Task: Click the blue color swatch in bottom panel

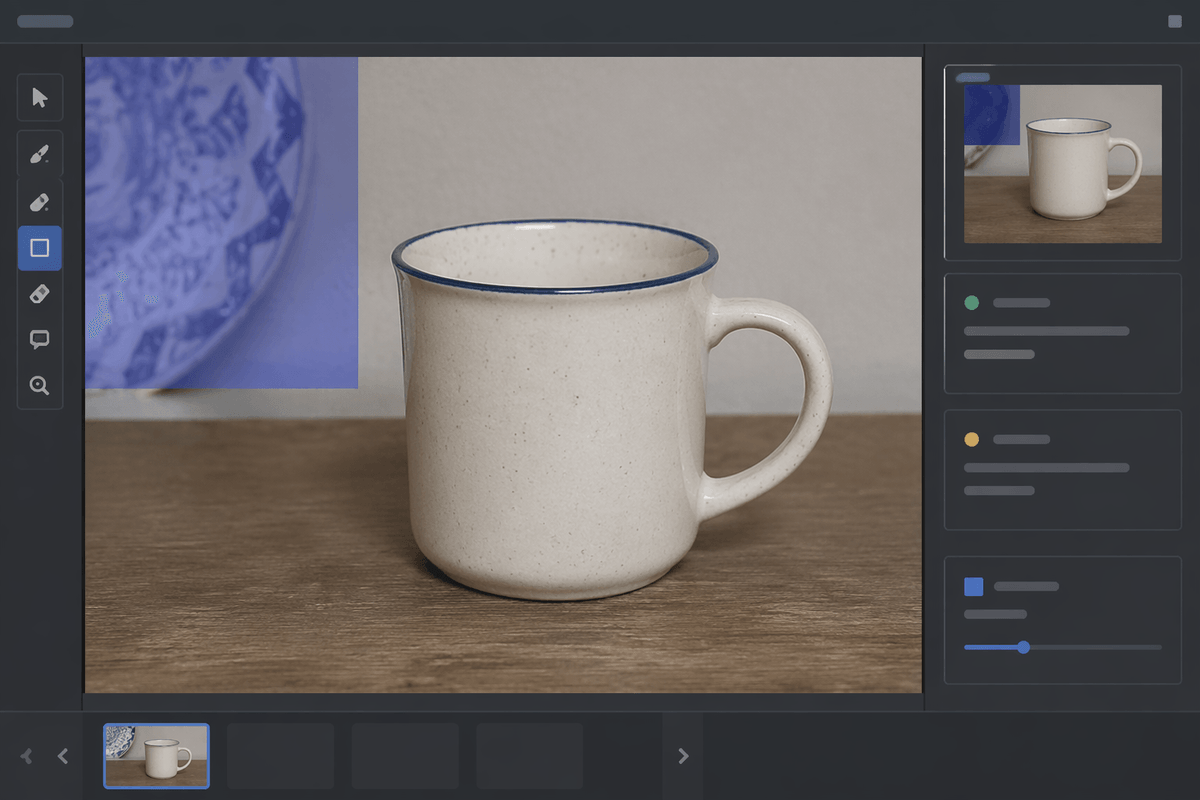Action: point(973,587)
